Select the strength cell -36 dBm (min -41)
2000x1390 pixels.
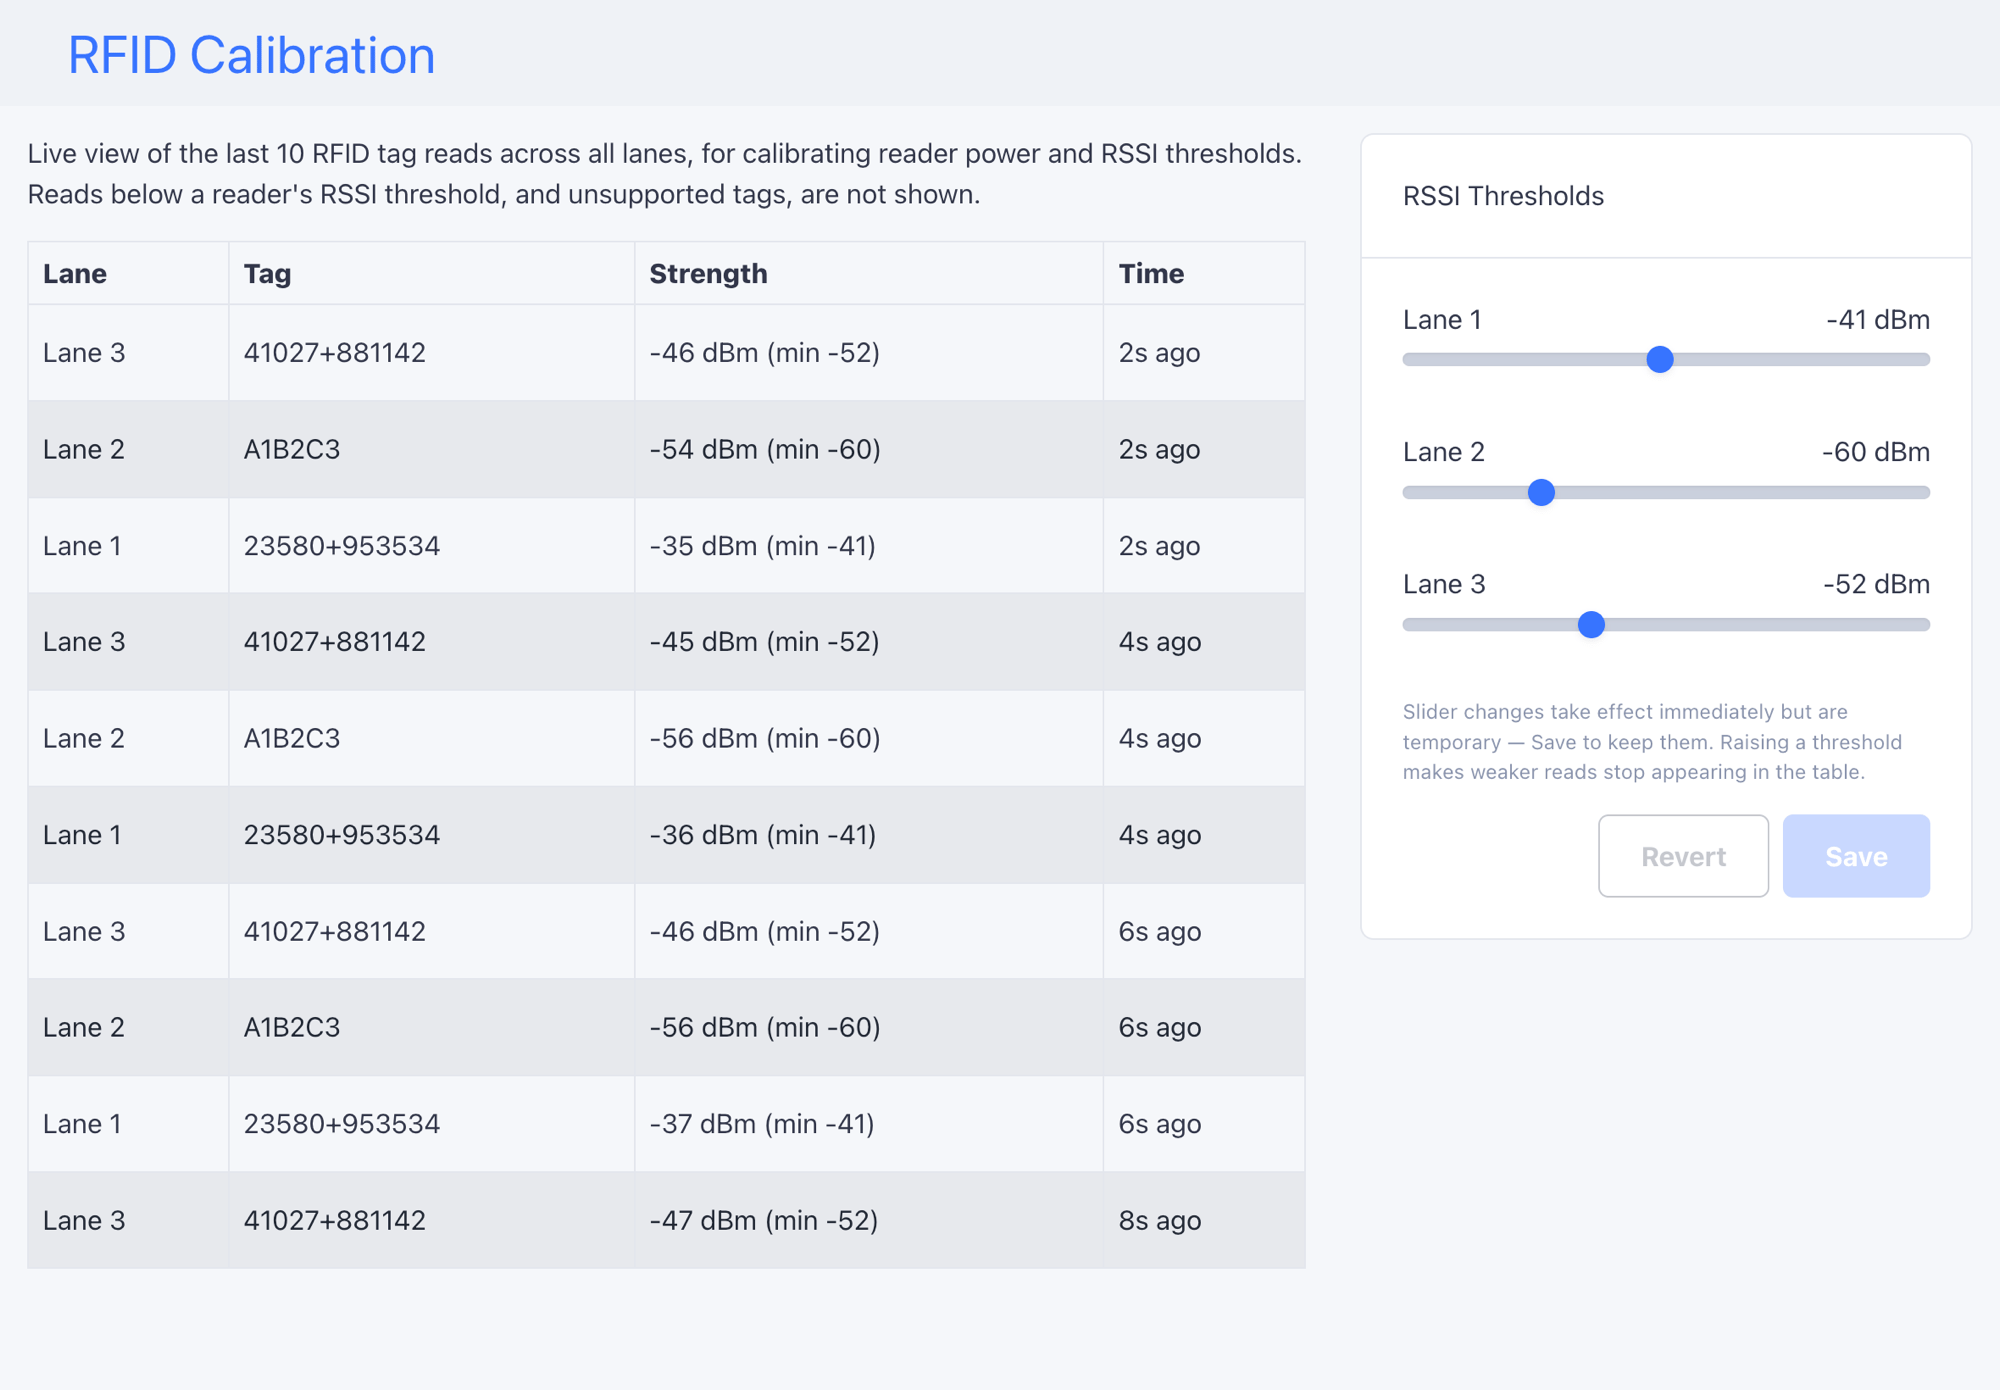click(869, 835)
